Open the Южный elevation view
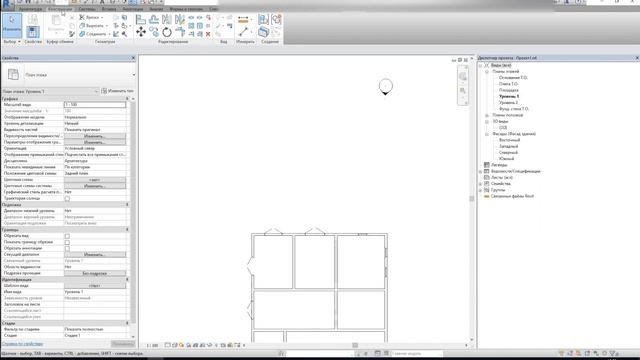This screenshot has width=640, height=360. tap(507, 159)
